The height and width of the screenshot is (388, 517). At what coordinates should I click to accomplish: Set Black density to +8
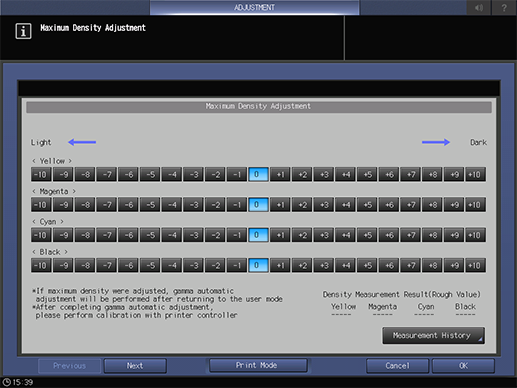tap(432, 265)
